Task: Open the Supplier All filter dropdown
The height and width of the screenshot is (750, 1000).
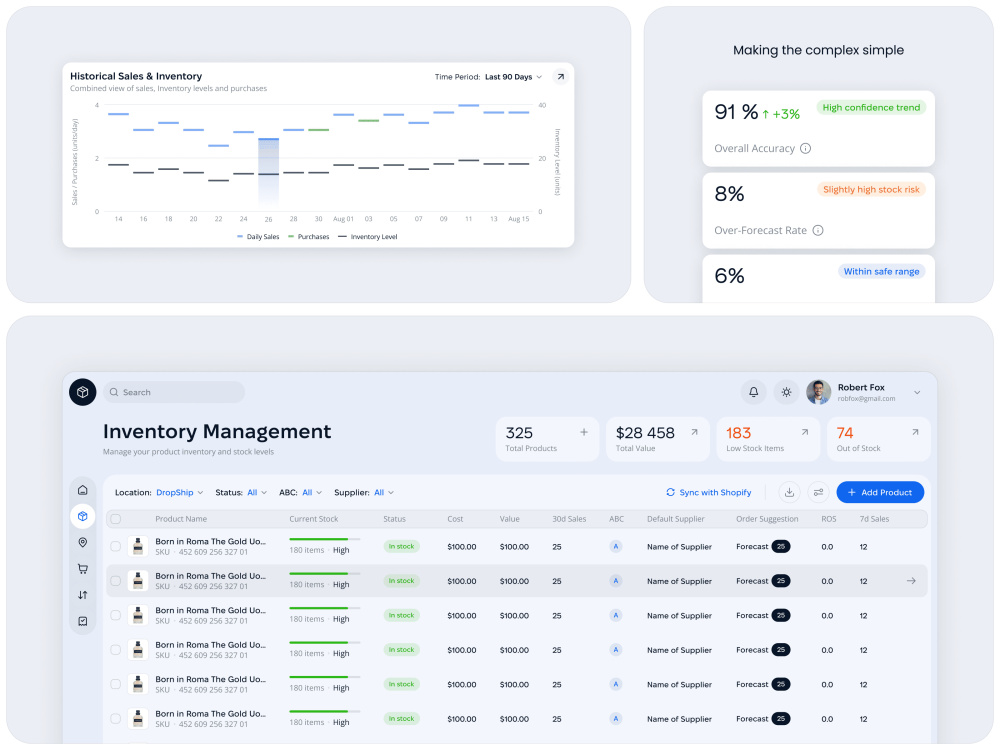Action: point(384,492)
